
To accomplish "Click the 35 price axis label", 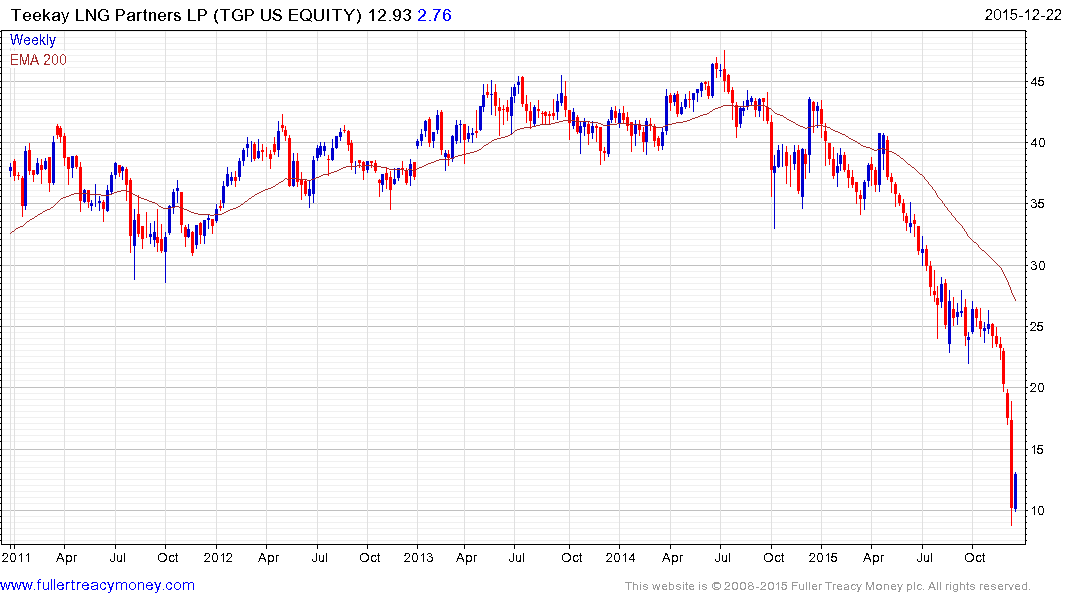I will pyautogui.click(x=1037, y=204).
